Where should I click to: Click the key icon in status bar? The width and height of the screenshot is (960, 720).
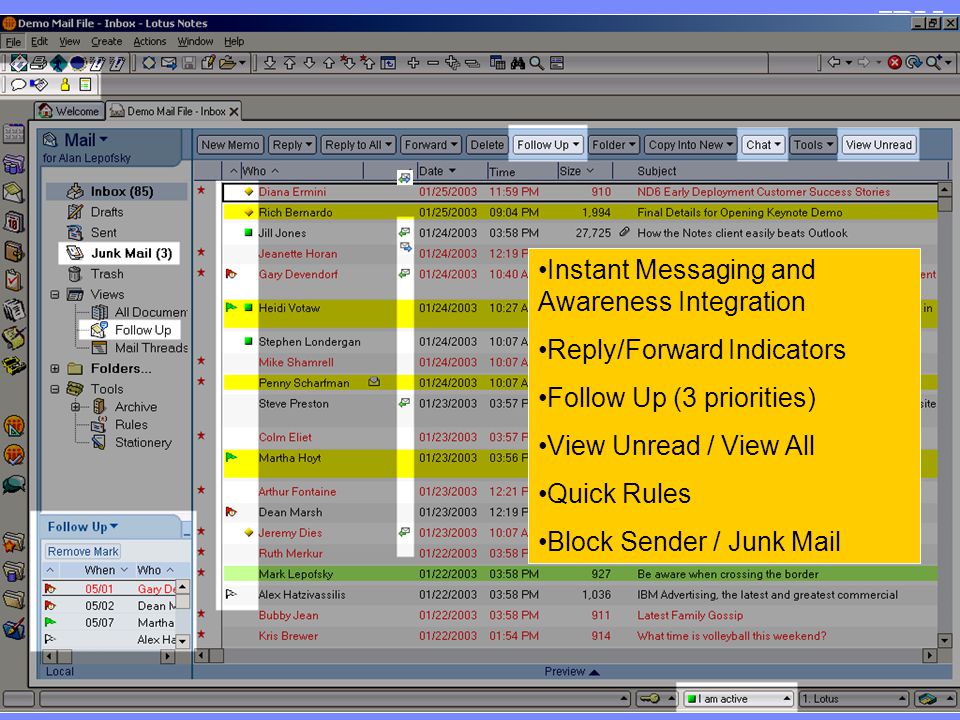[x=650, y=698]
